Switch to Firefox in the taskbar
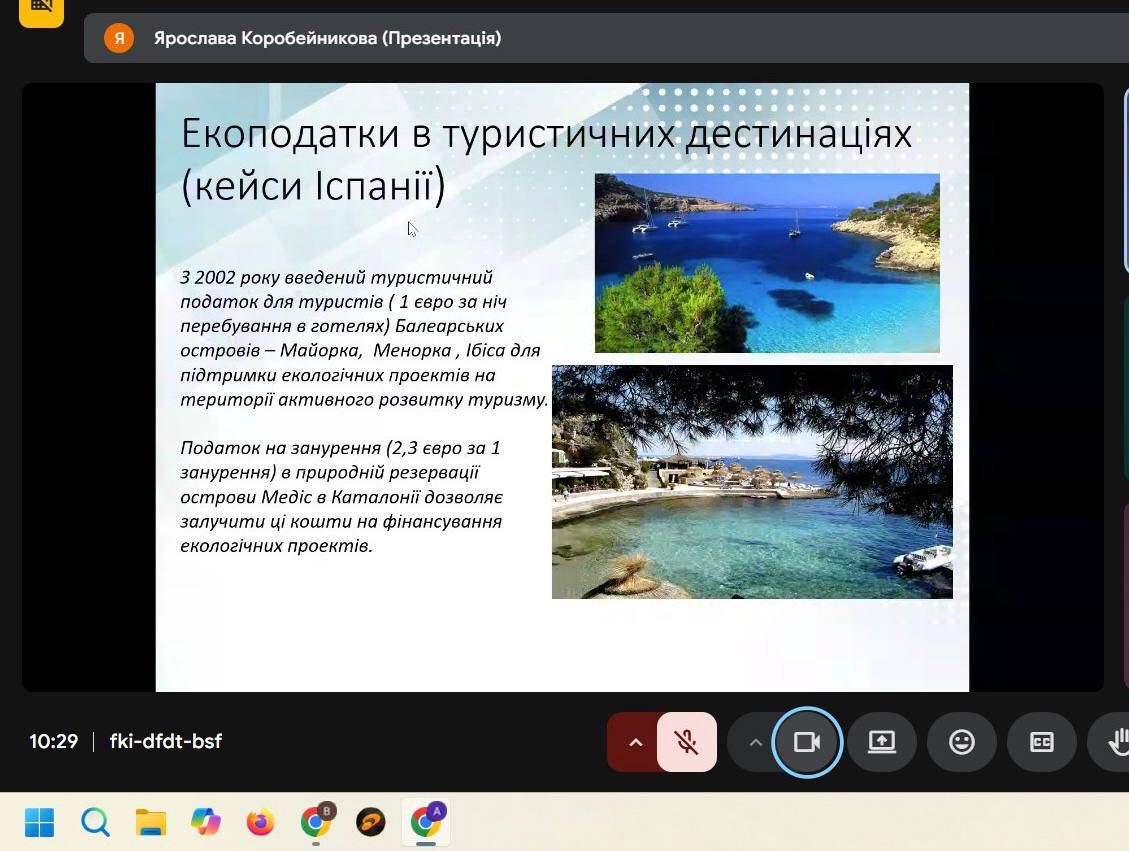Screen dimensions: 1129x851 pos(261,822)
